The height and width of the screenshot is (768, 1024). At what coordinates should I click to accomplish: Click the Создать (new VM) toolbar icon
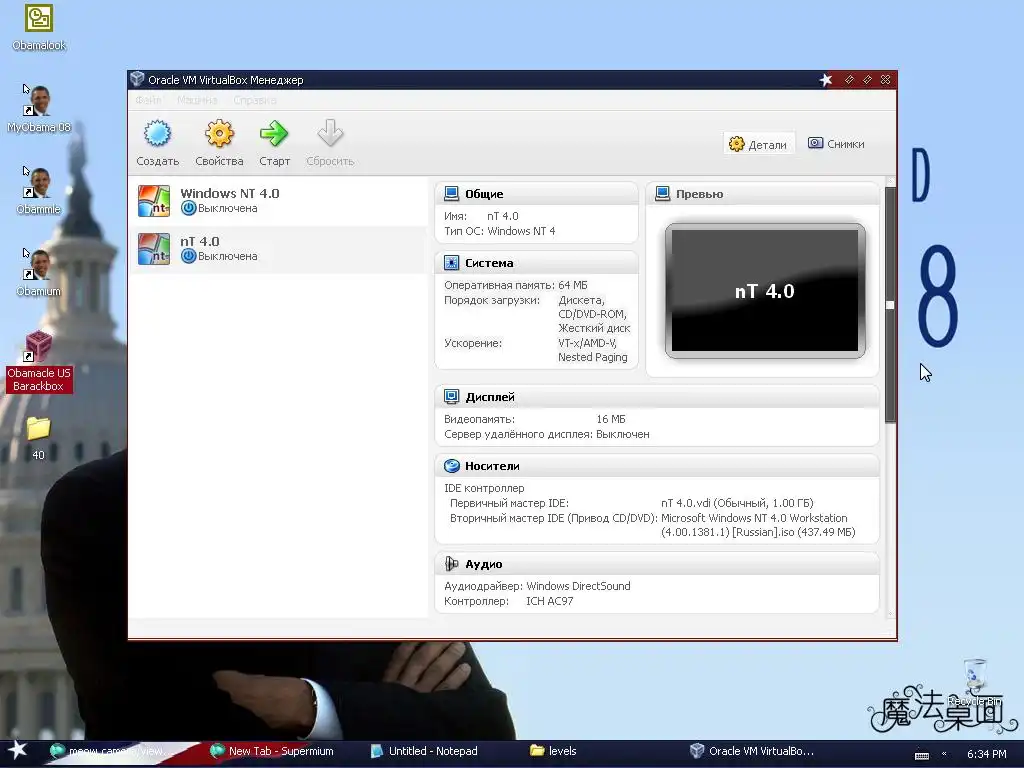pyautogui.click(x=157, y=134)
